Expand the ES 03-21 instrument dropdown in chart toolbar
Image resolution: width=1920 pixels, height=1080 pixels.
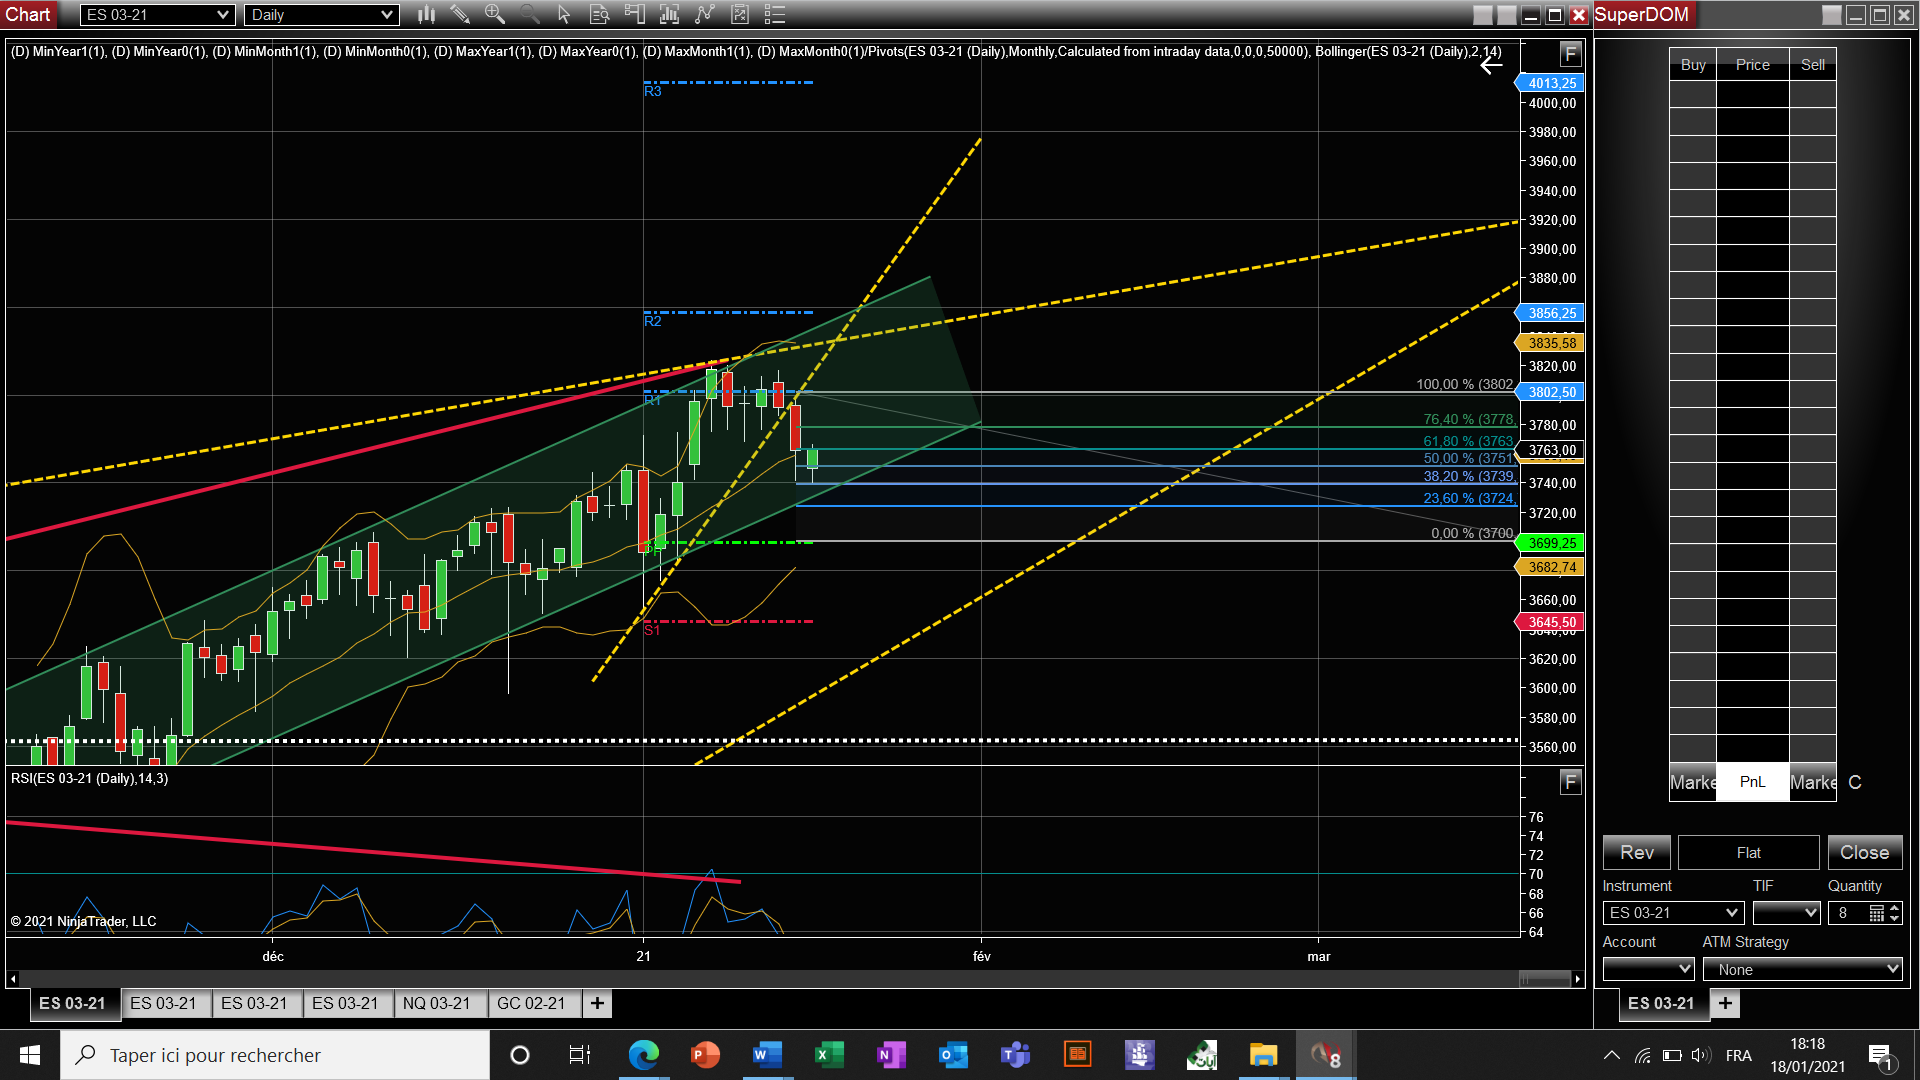[223, 15]
